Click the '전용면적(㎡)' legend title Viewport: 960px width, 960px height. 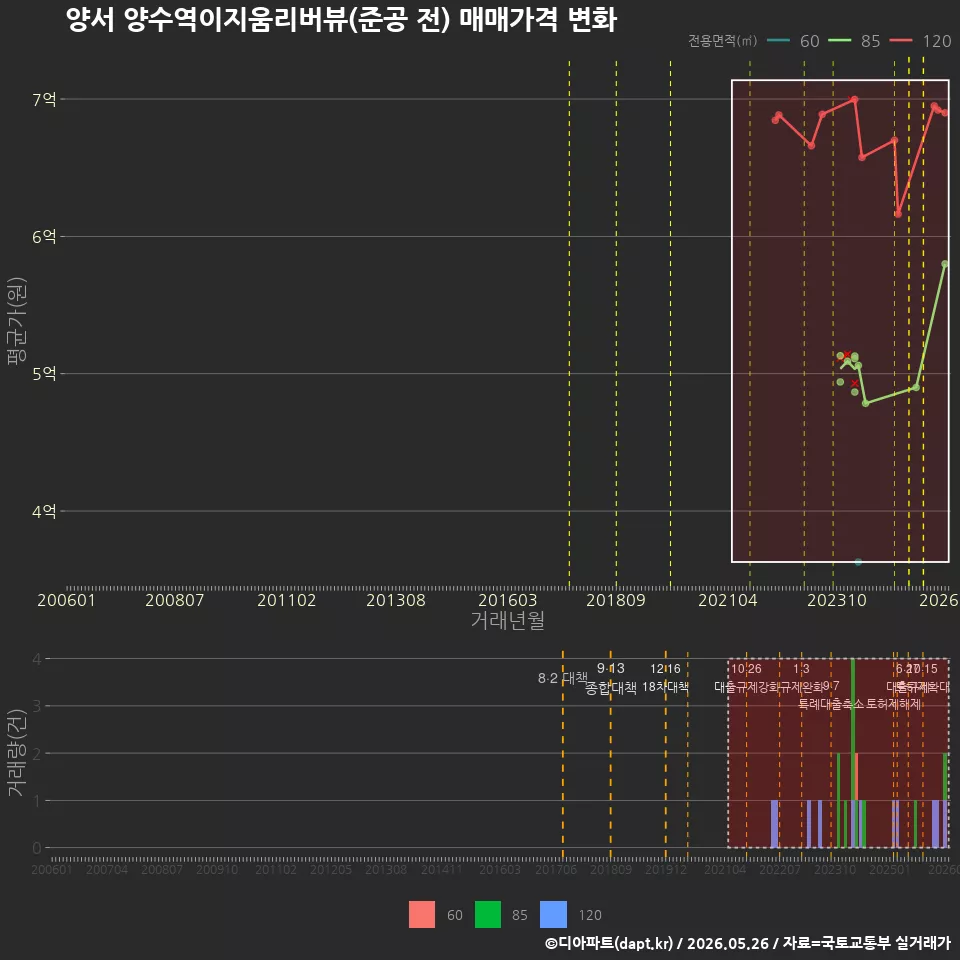coord(722,40)
